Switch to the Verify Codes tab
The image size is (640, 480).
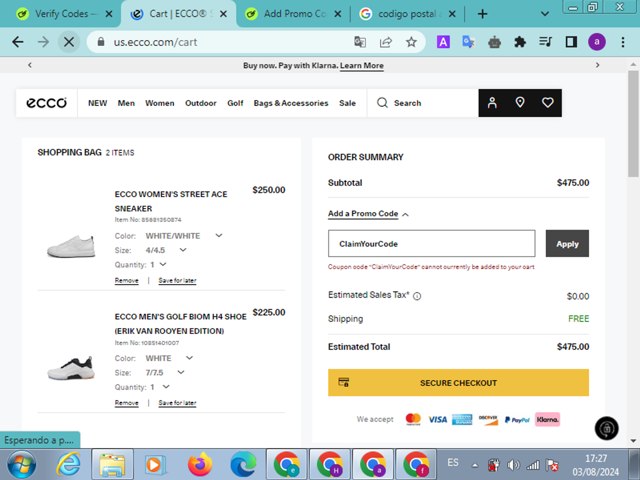tap(64, 14)
